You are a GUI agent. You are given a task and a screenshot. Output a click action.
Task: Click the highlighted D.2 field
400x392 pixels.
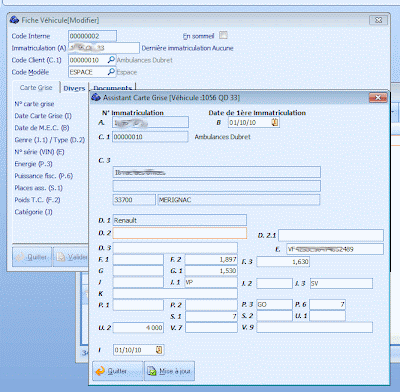(180, 233)
